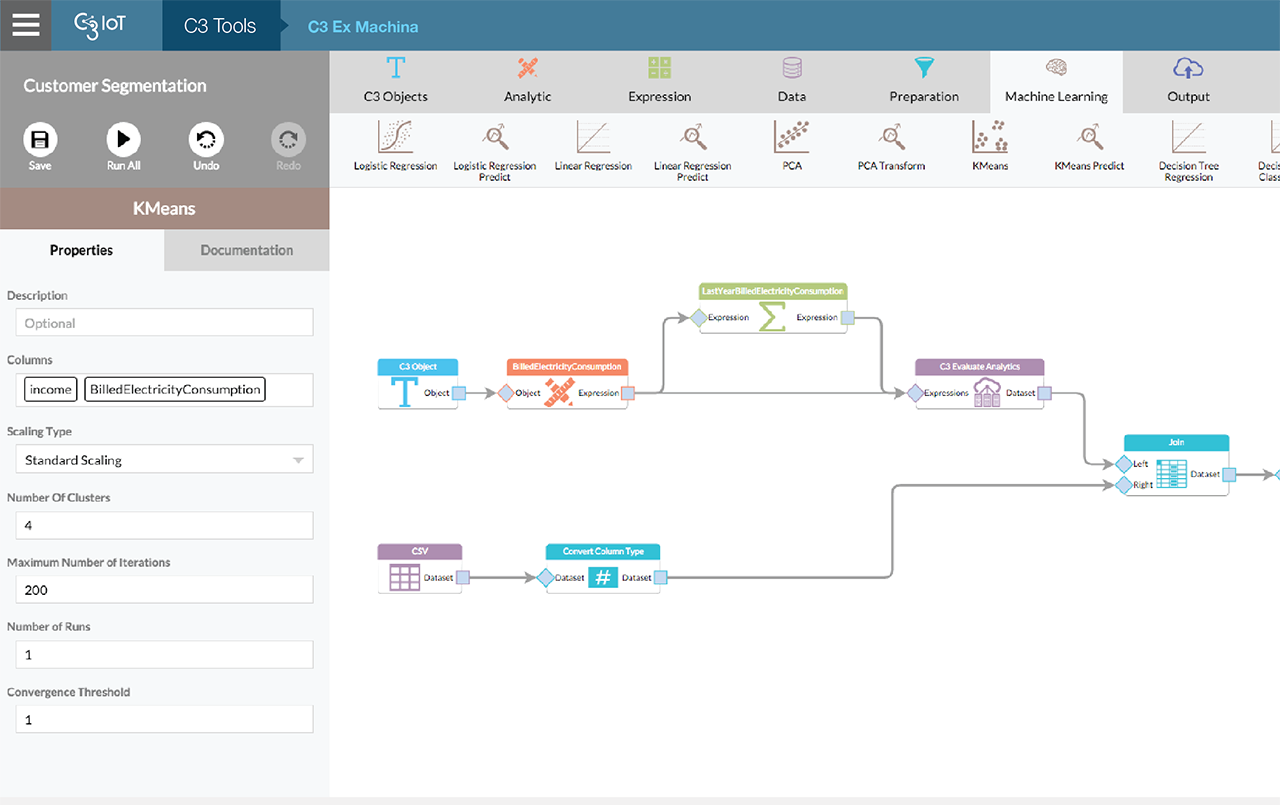Choose the Decision Tree Regression tool
The image size is (1280, 805).
coord(1187,145)
